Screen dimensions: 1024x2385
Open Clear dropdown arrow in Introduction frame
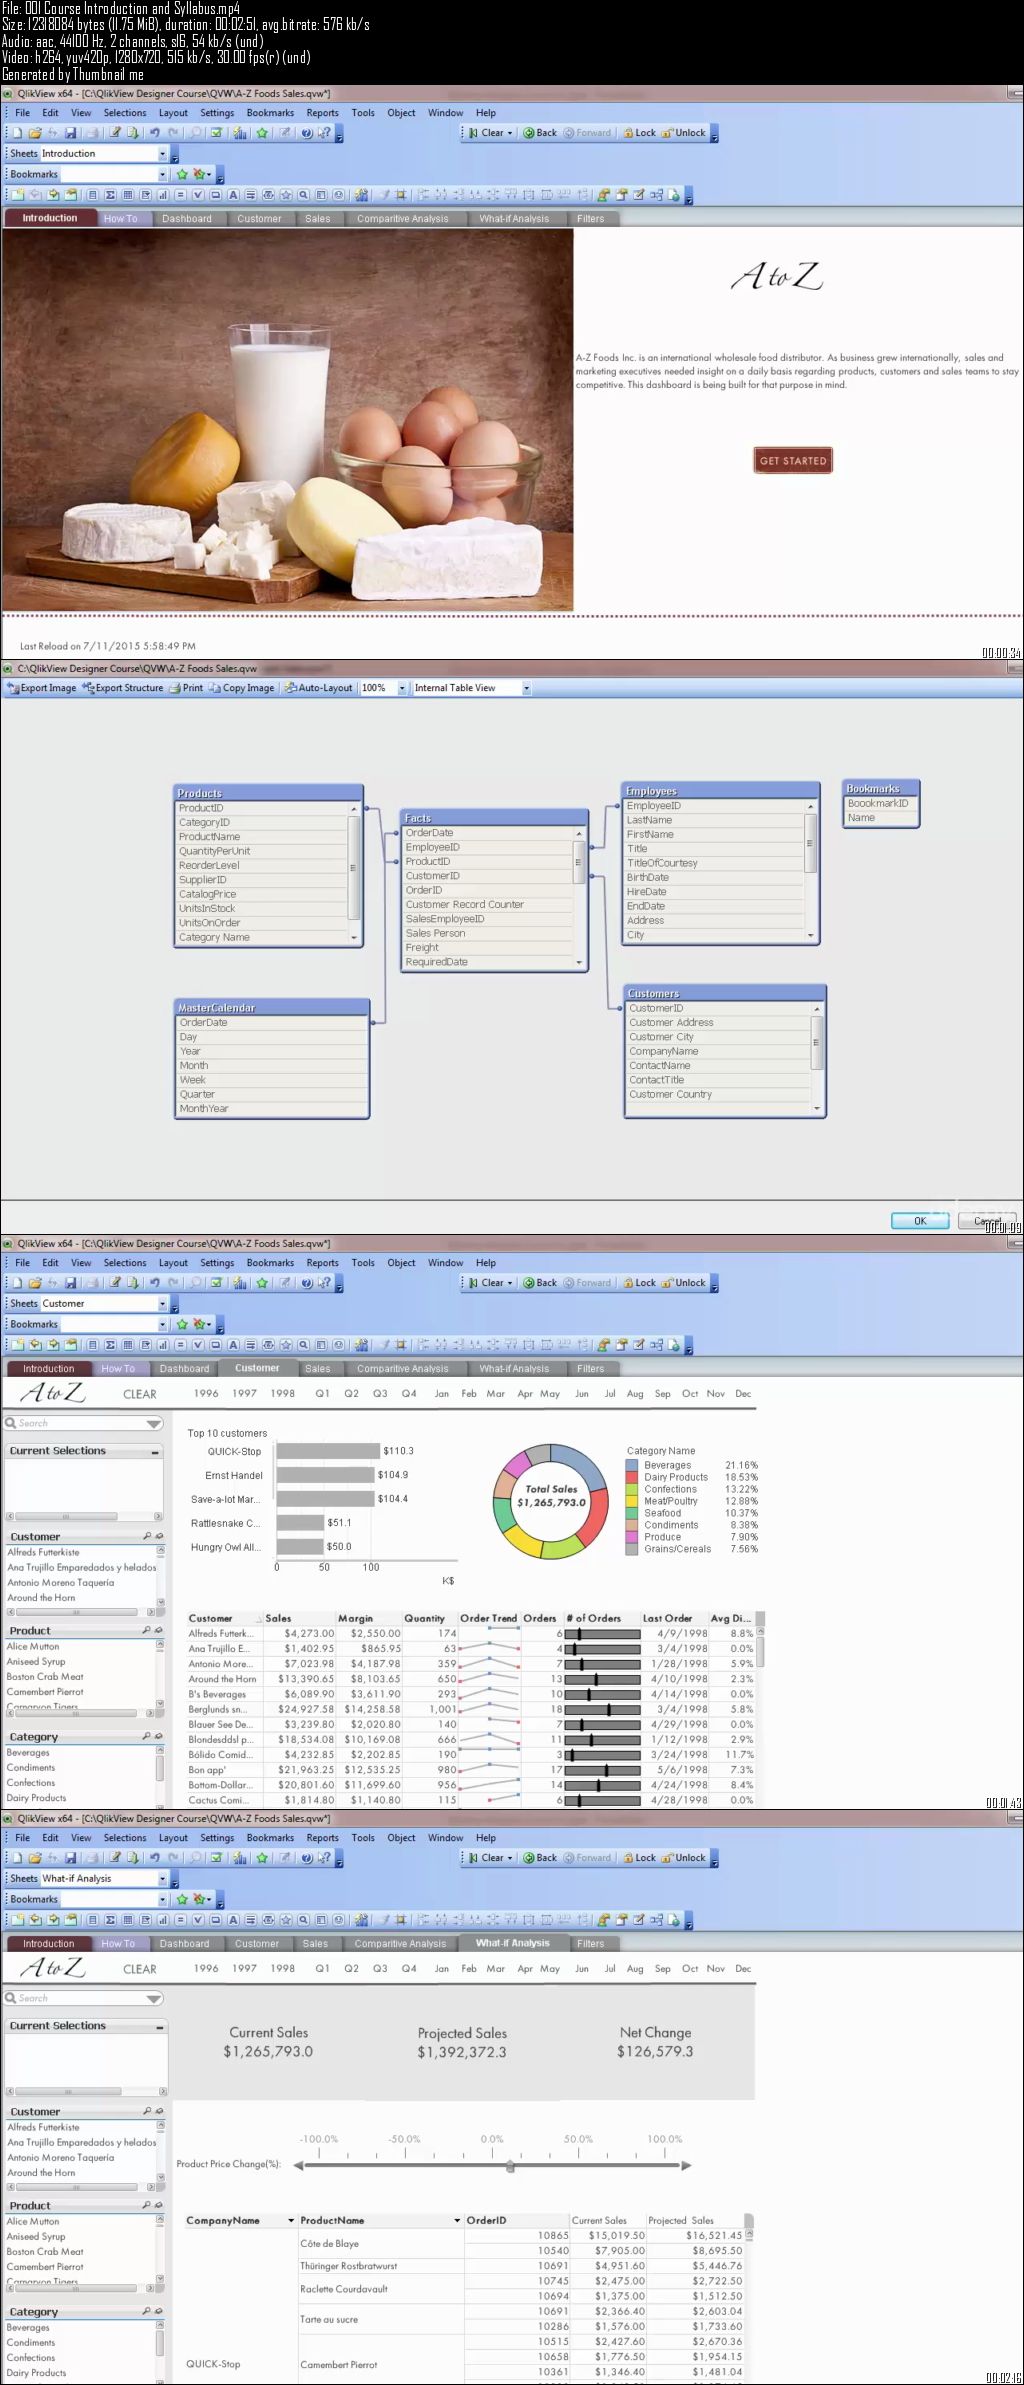[510, 133]
